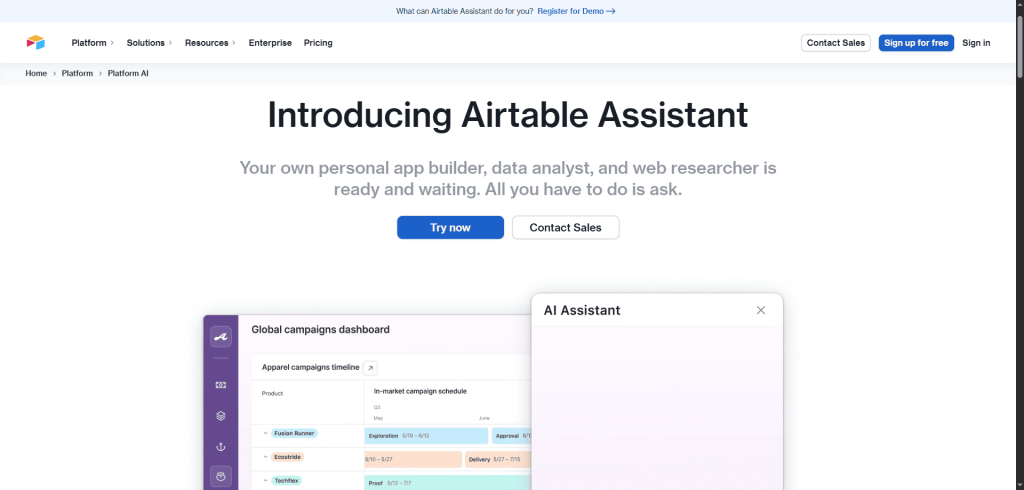Click Platform AI breadcrumb
Image resolution: width=1024 pixels, height=490 pixels.
point(128,73)
